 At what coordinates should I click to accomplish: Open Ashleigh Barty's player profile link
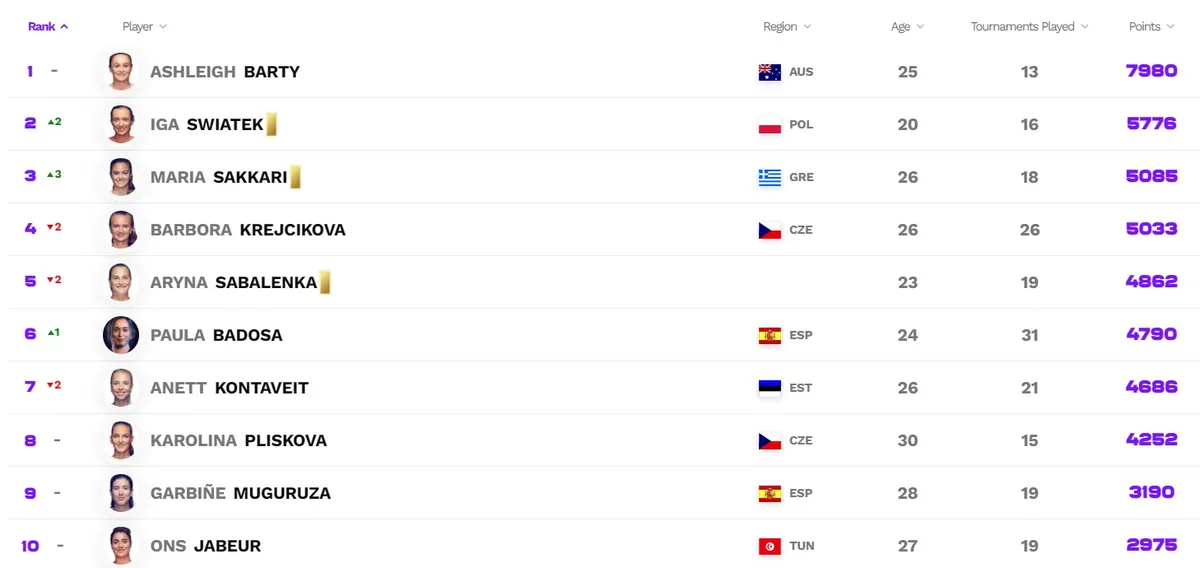[x=225, y=72]
